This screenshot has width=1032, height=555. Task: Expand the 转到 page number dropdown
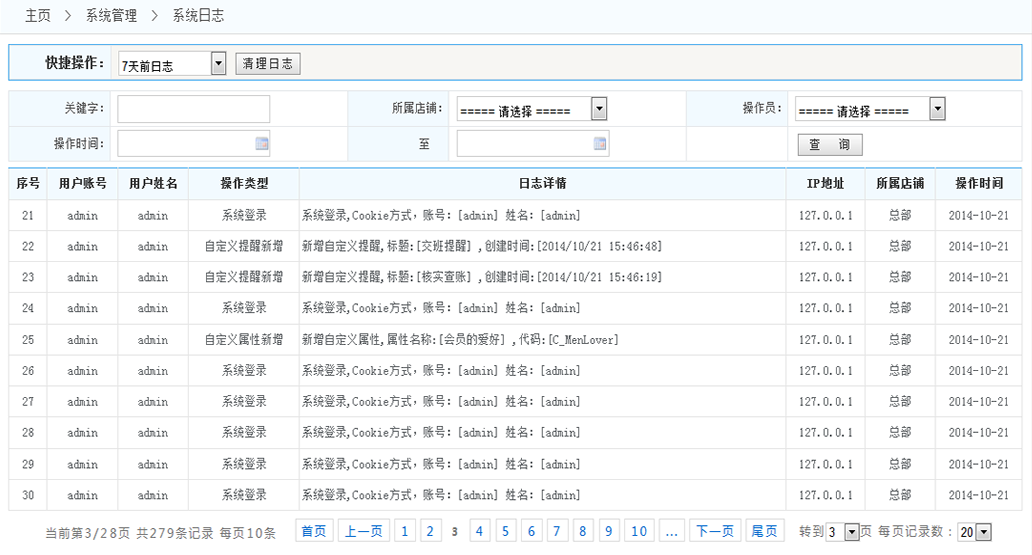point(851,533)
